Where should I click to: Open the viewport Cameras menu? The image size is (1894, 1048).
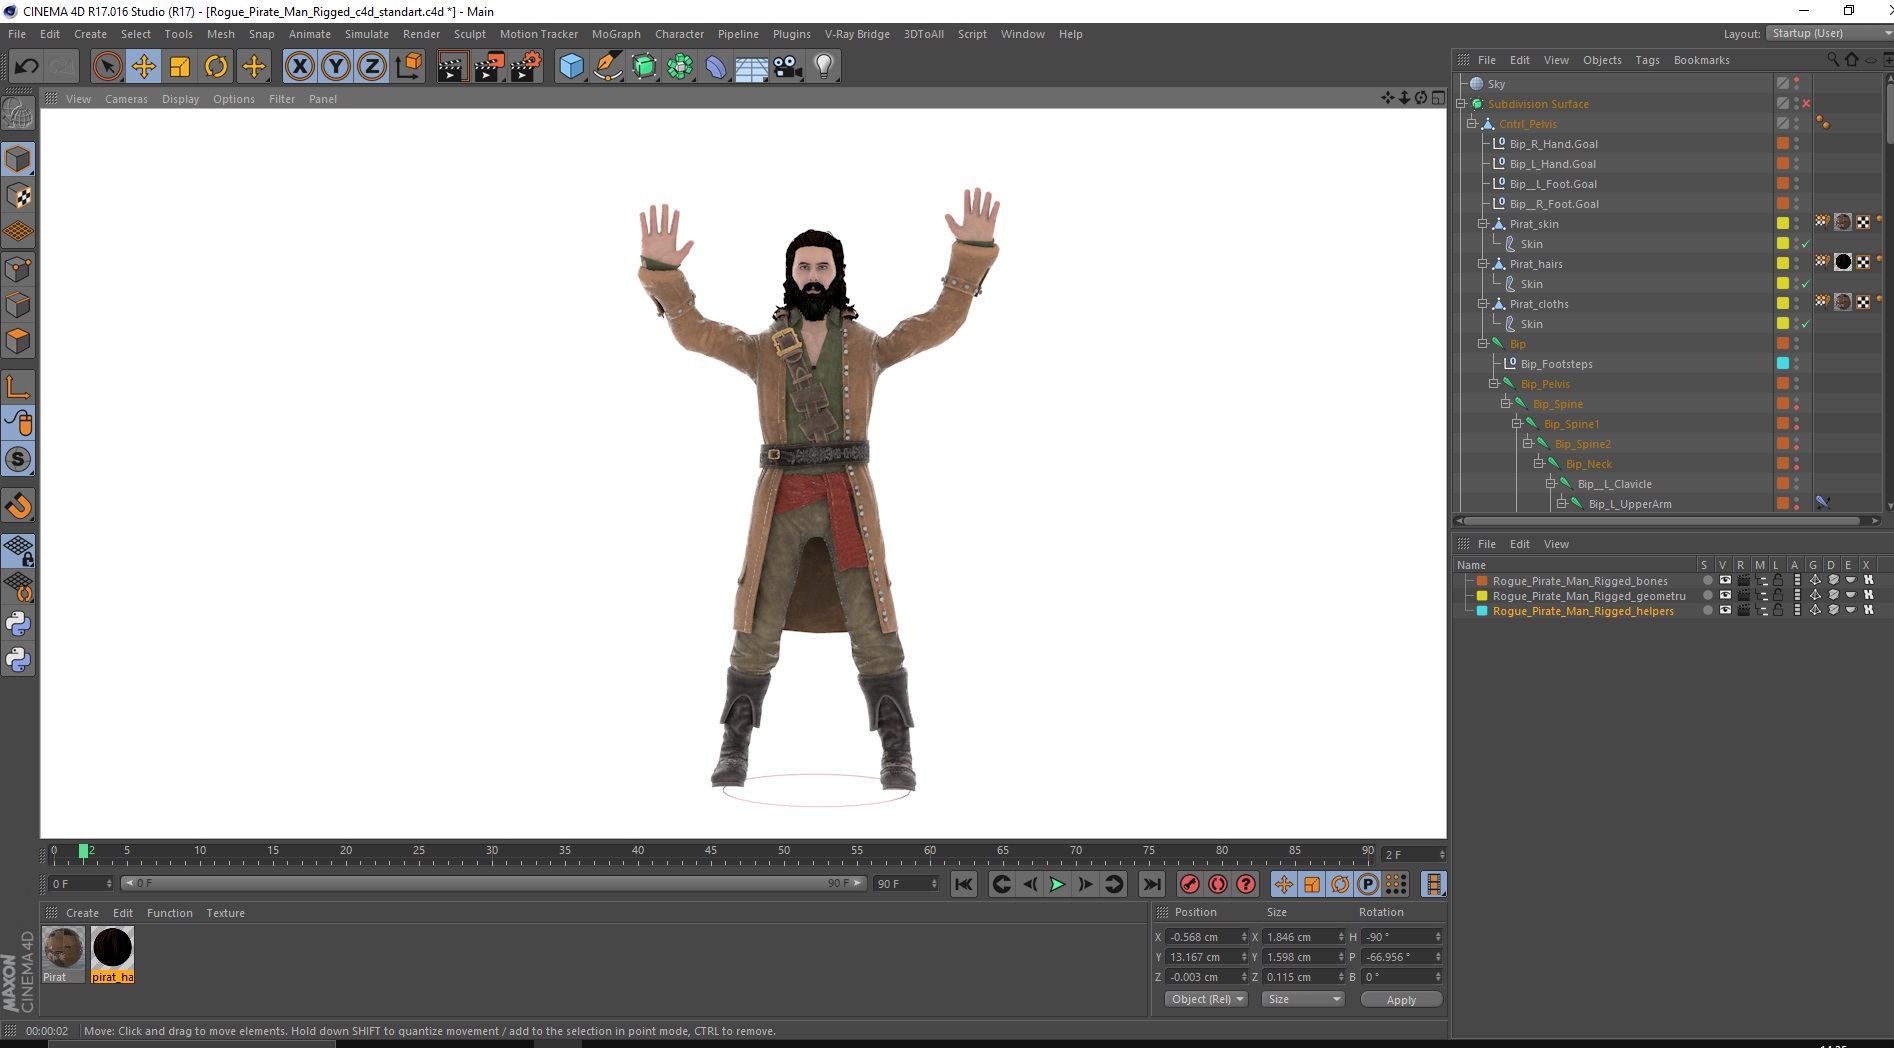pos(126,99)
